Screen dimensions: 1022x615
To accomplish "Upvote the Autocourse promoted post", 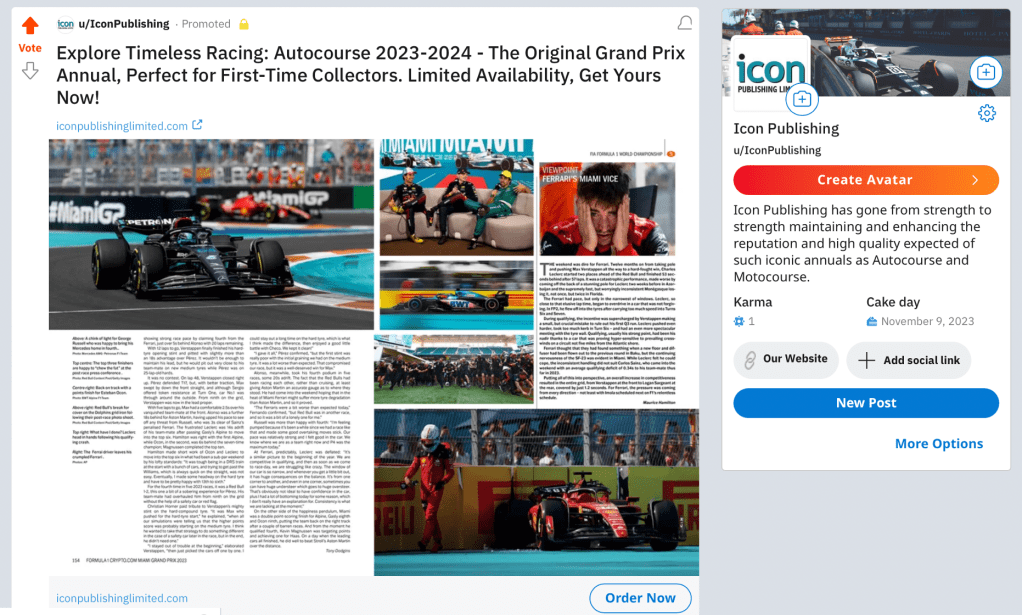I will [30, 25].
